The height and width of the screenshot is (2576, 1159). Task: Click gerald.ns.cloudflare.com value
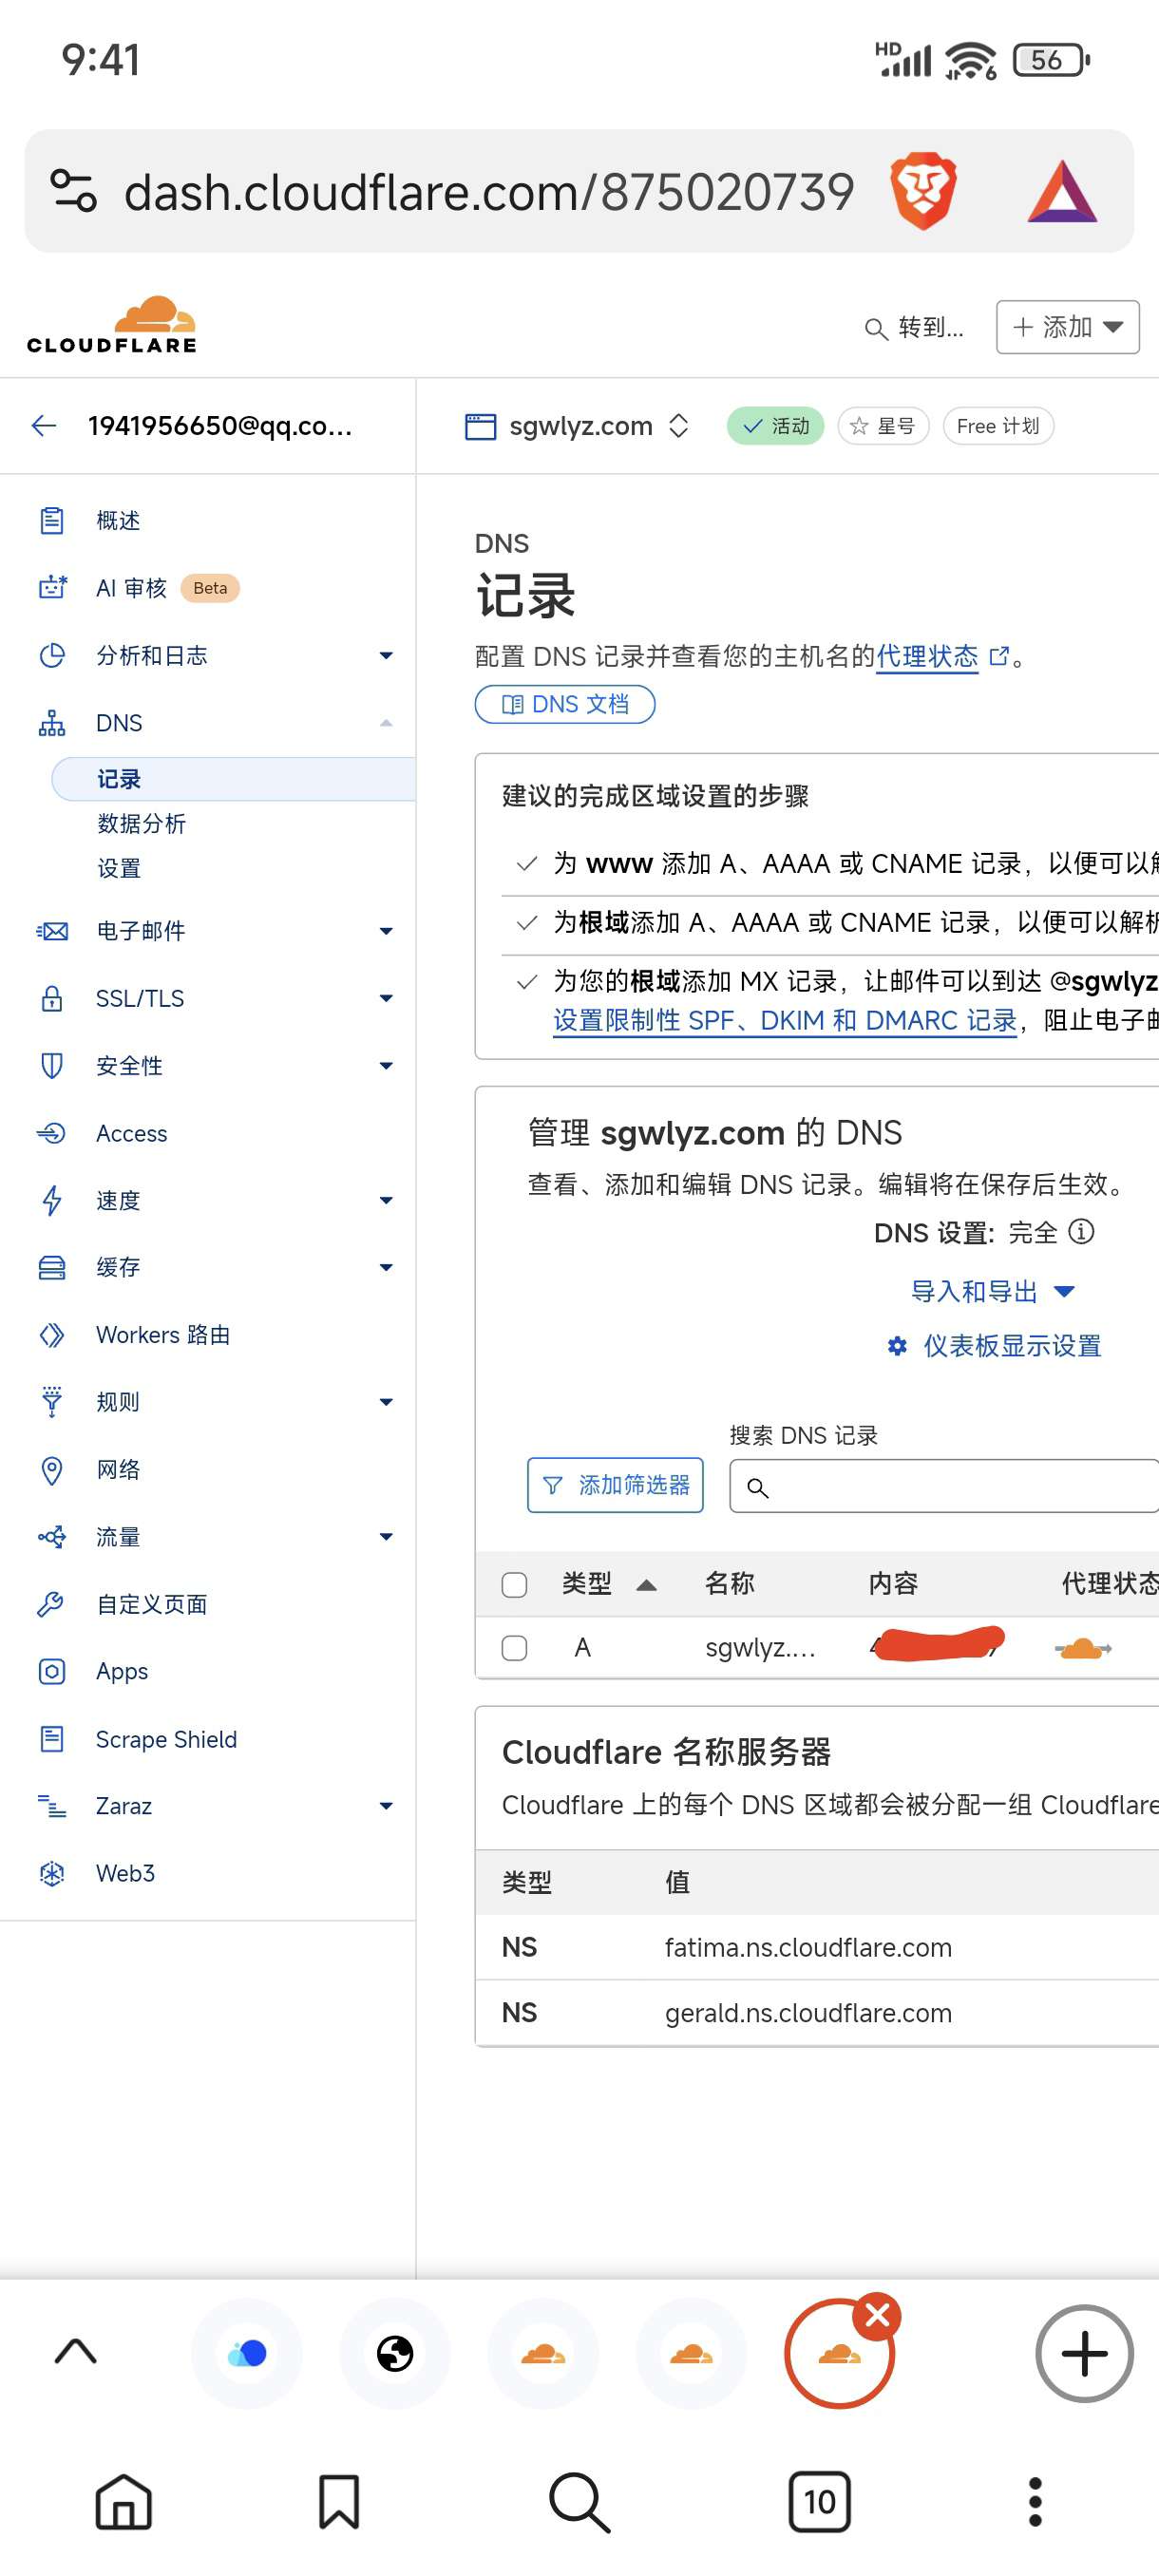click(808, 2013)
